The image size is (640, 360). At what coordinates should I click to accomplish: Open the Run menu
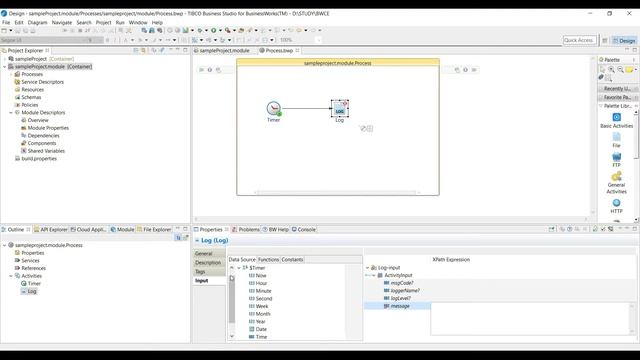pos(120,22)
